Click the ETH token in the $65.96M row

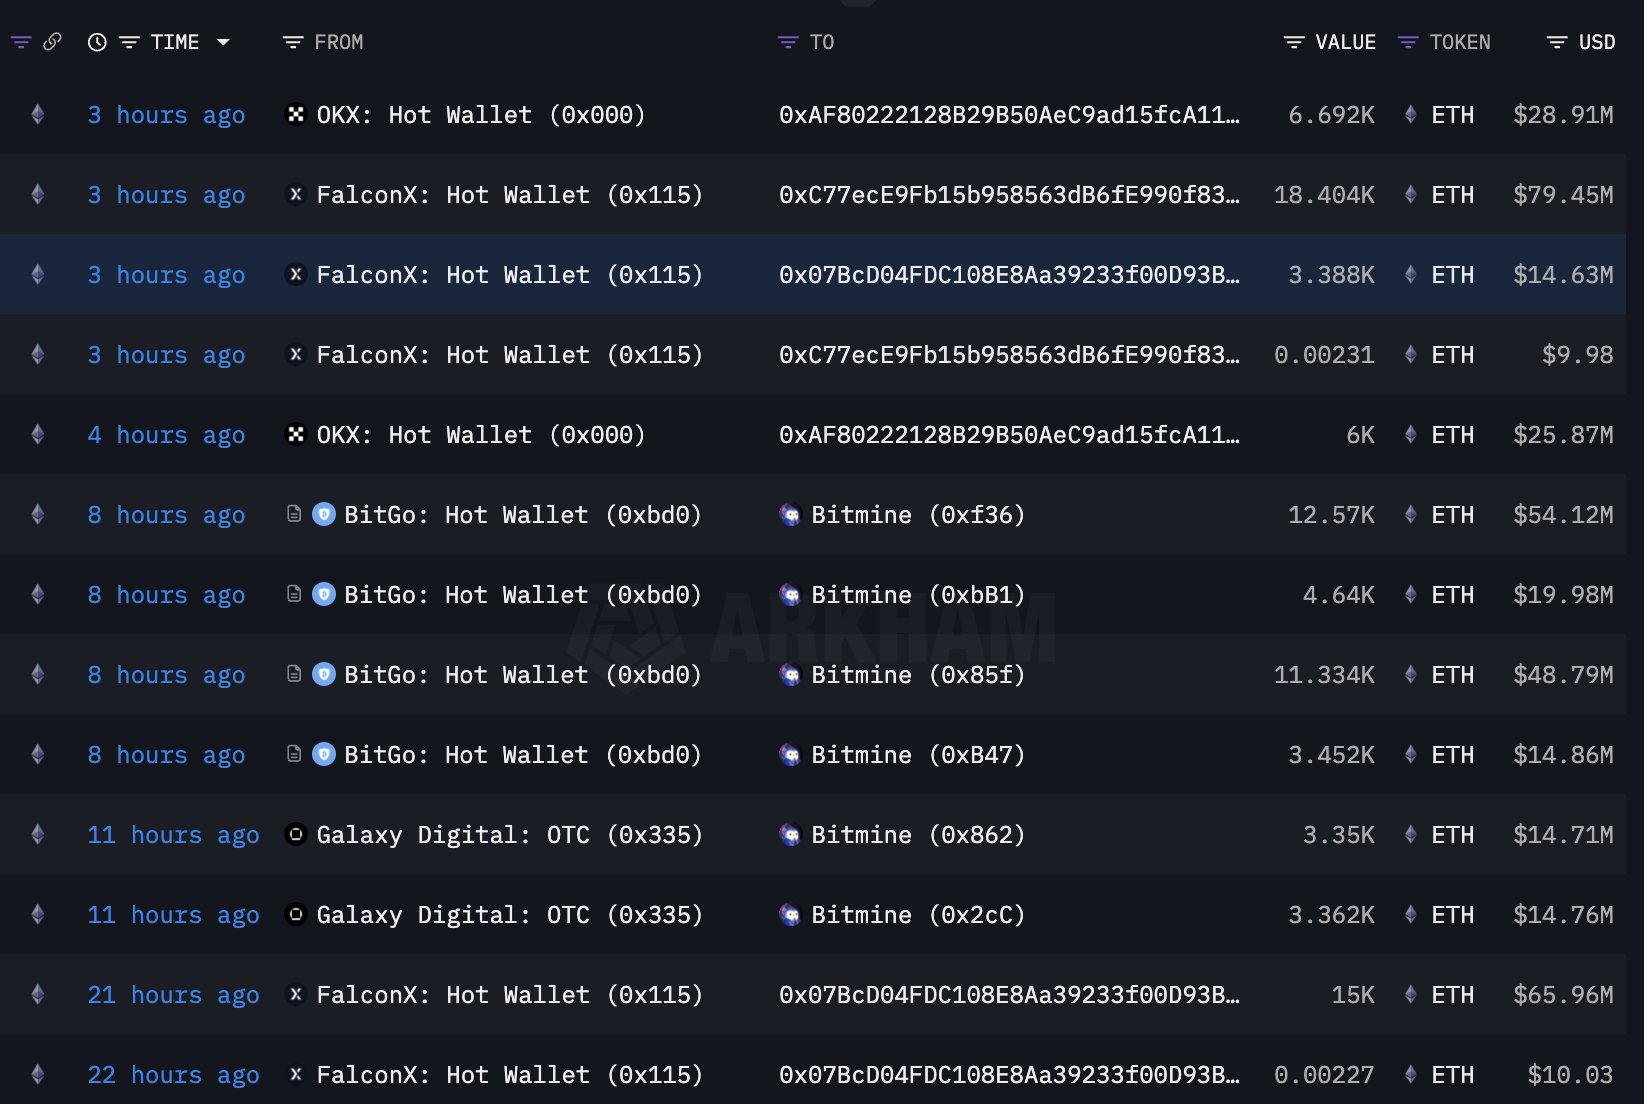pos(1451,995)
